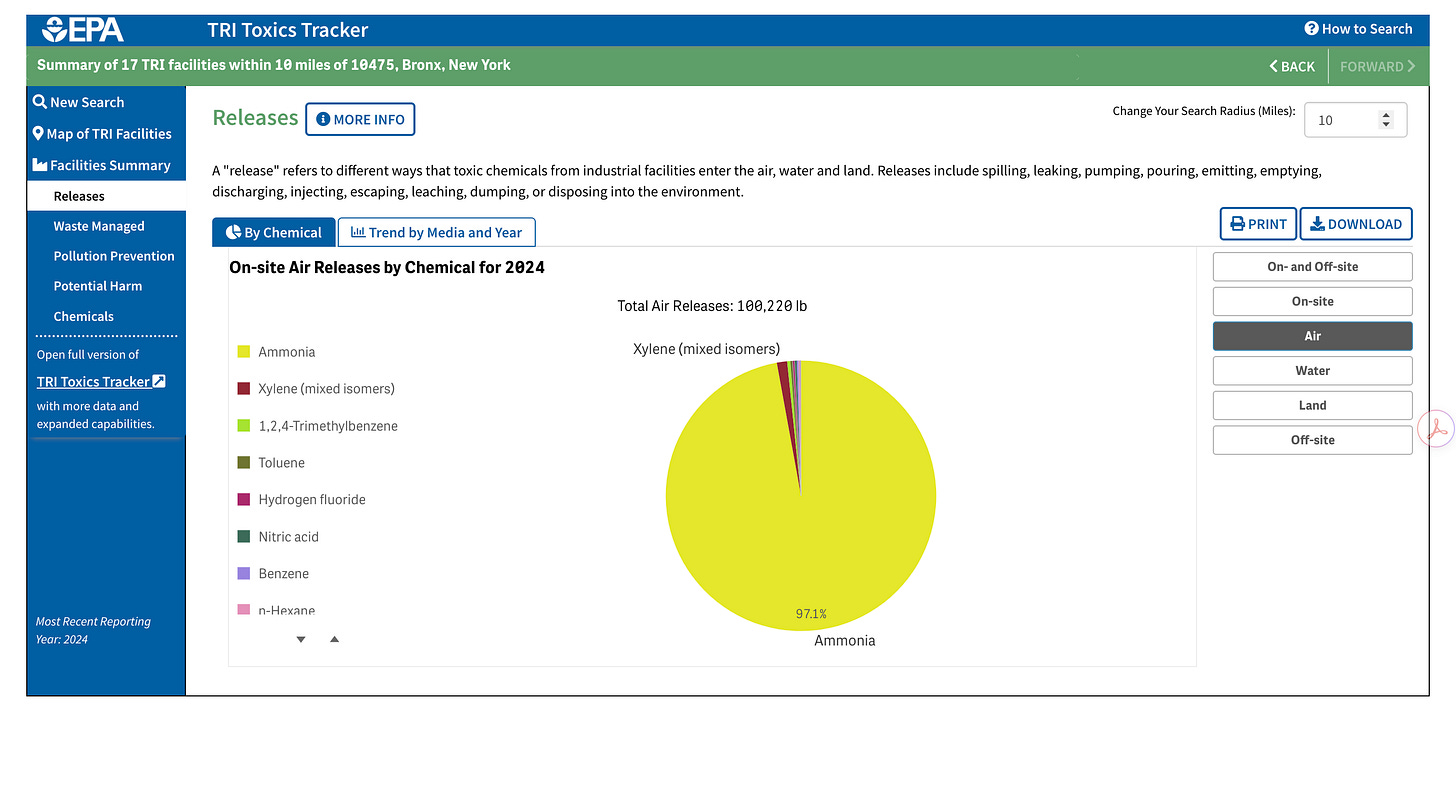Image resolution: width=1456 pixels, height=792 pixels.
Task: Click the FORWARD navigation button
Action: (1377, 66)
